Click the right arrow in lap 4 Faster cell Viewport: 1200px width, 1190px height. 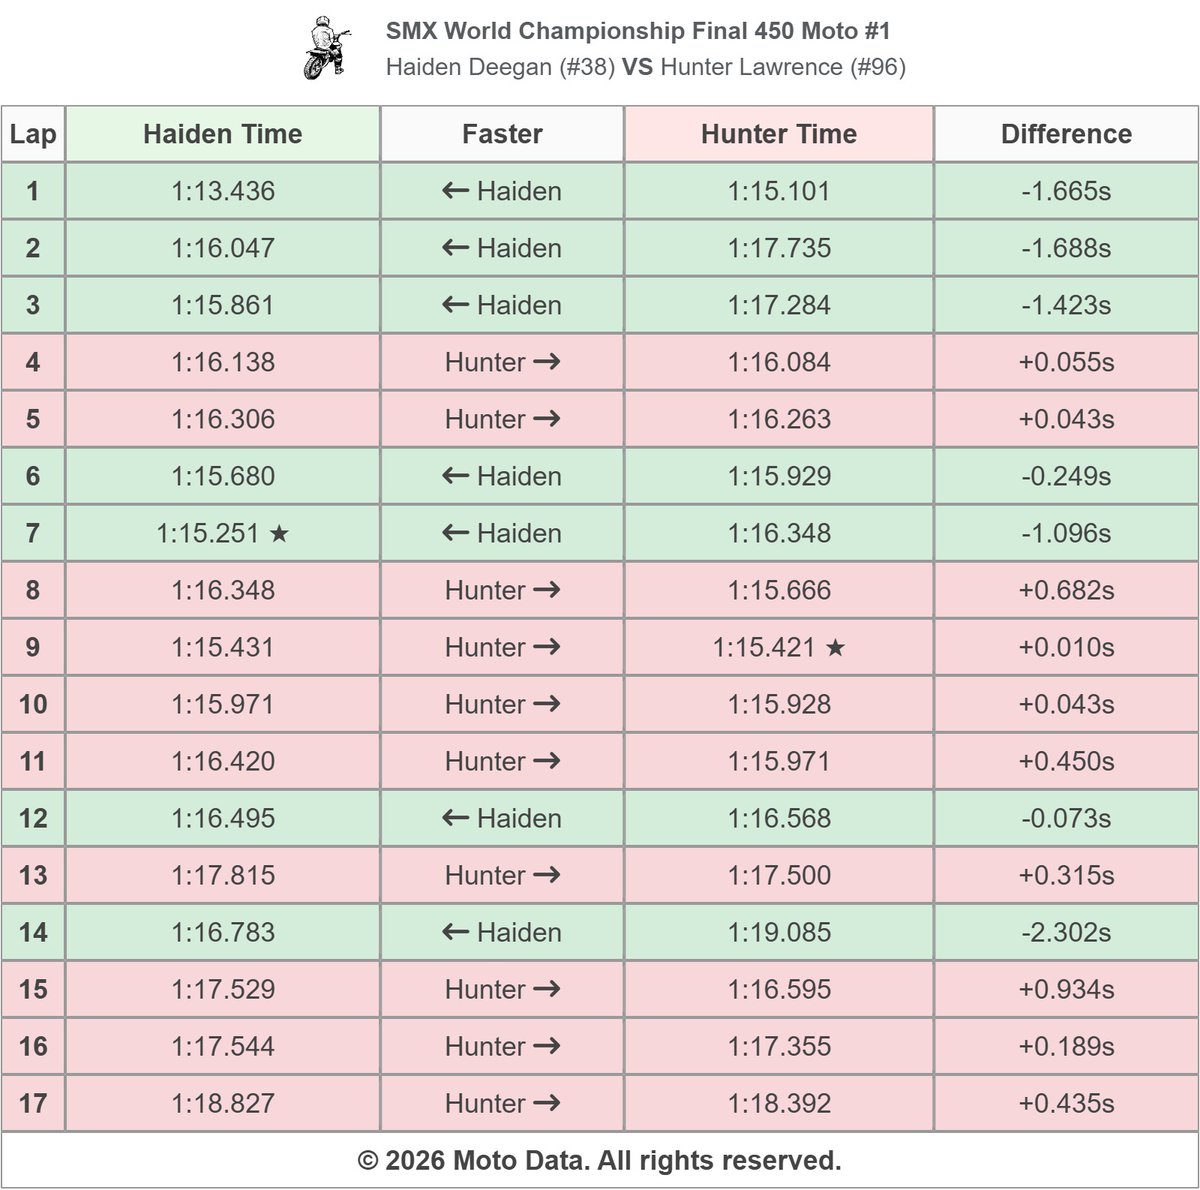tap(547, 362)
